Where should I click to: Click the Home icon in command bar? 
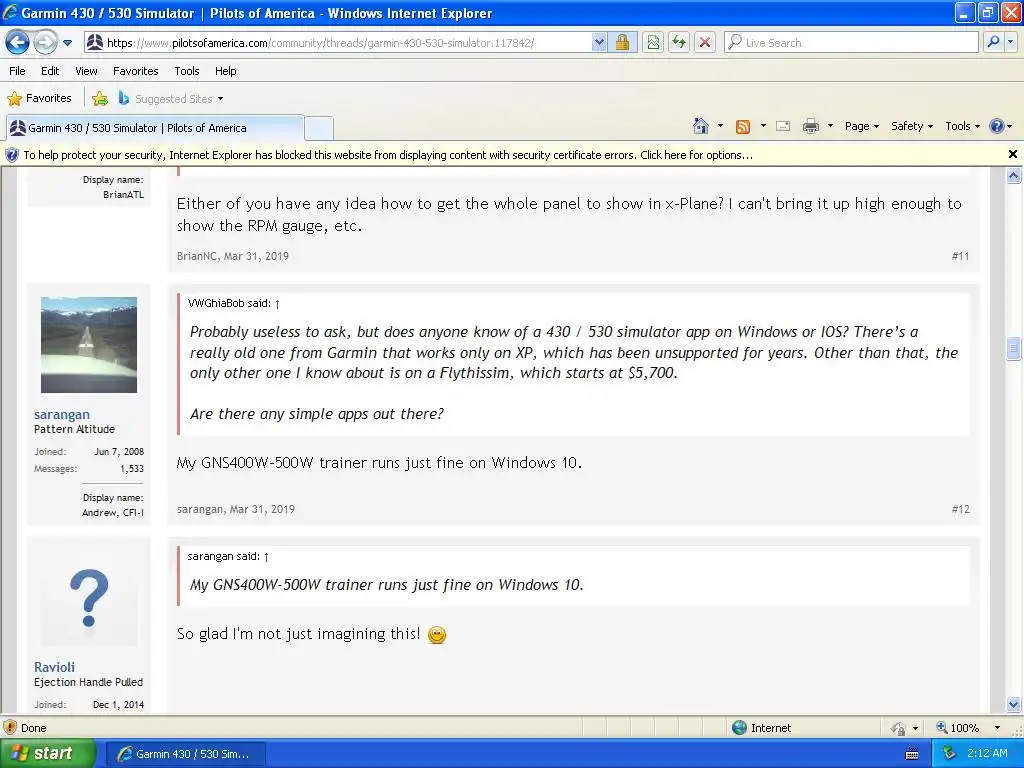pyautogui.click(x=701, y=126)
